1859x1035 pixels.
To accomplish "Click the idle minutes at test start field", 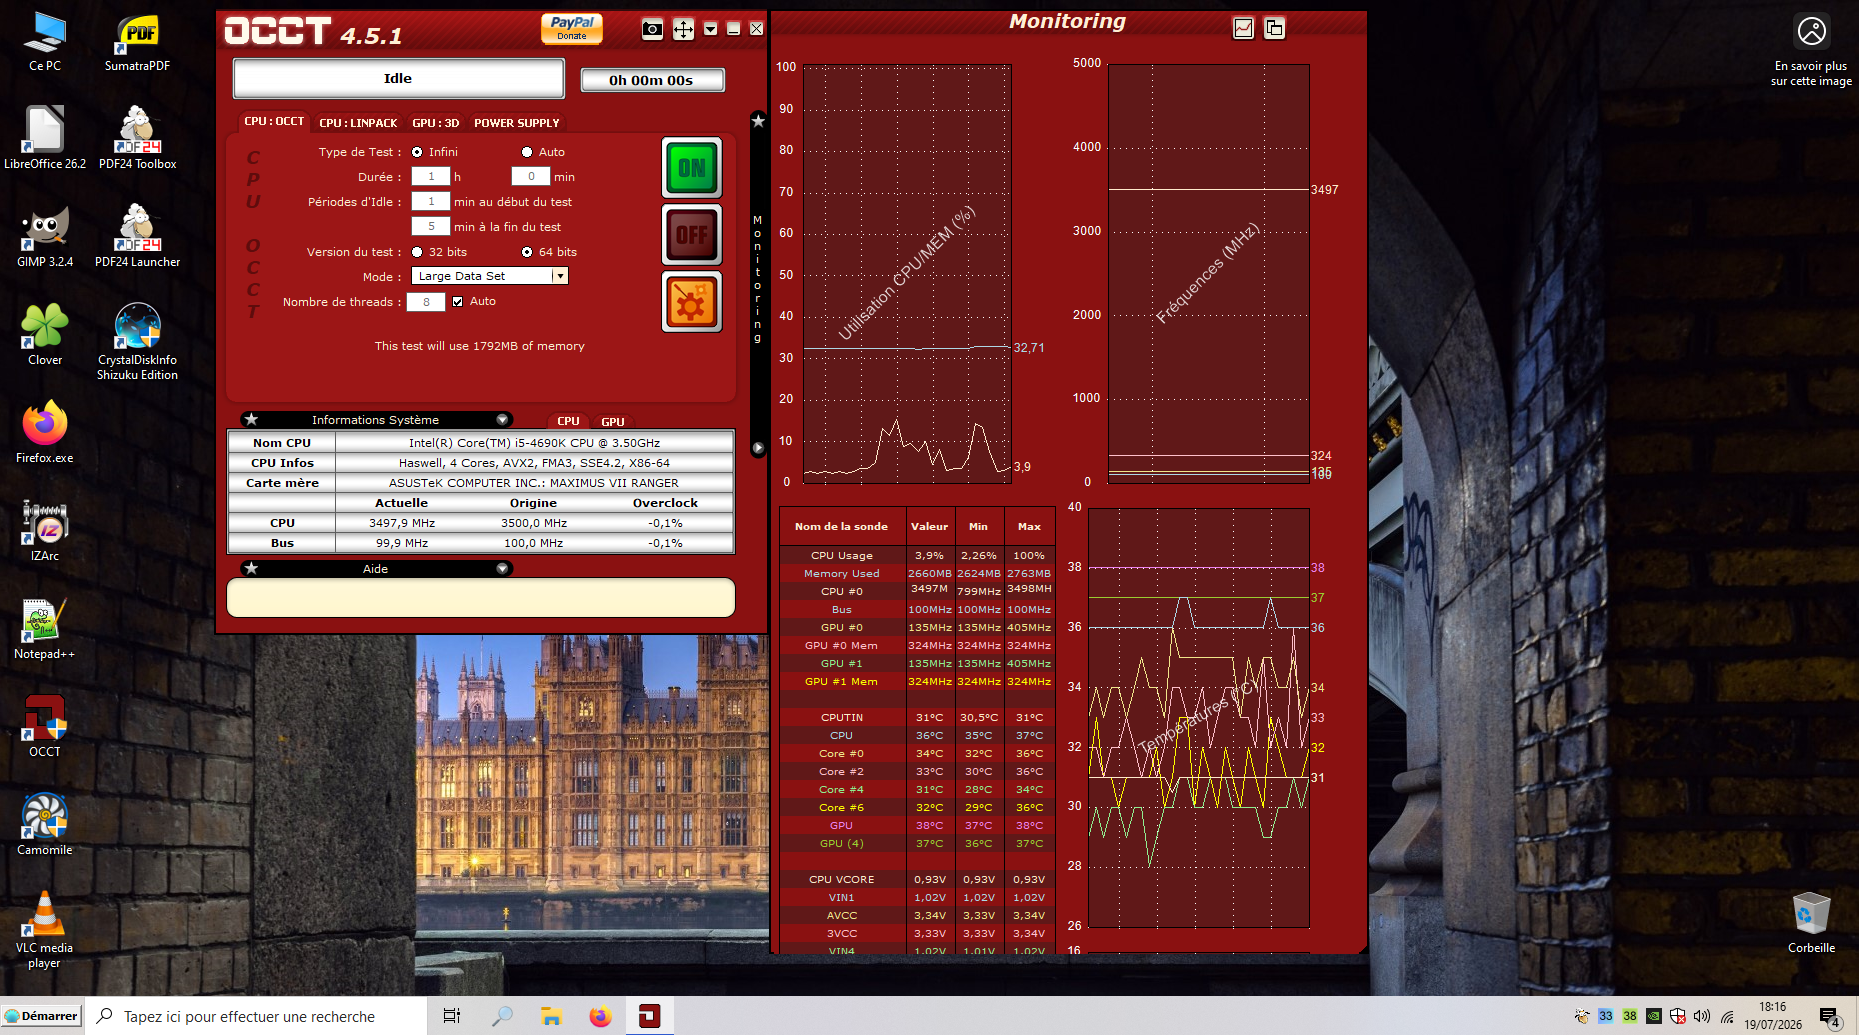I will [x=431, y=201].
